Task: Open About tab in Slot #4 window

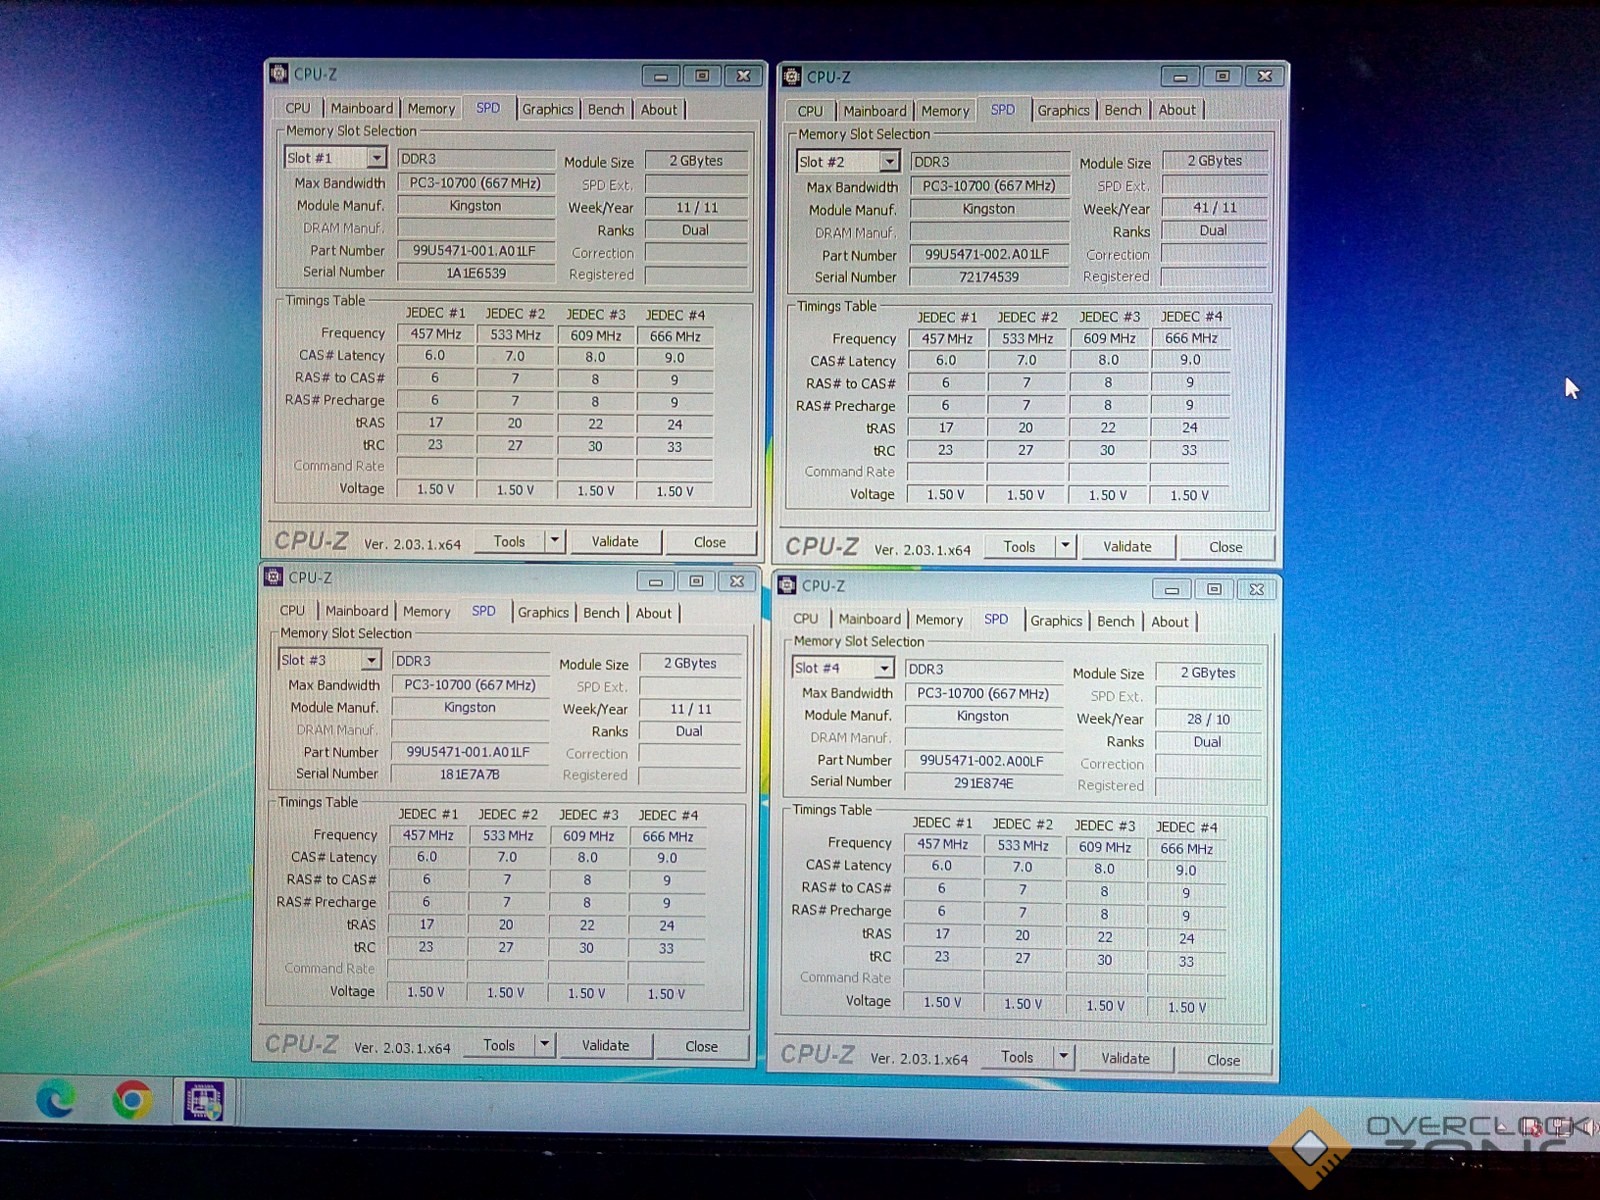Action: coord(1170,622)
